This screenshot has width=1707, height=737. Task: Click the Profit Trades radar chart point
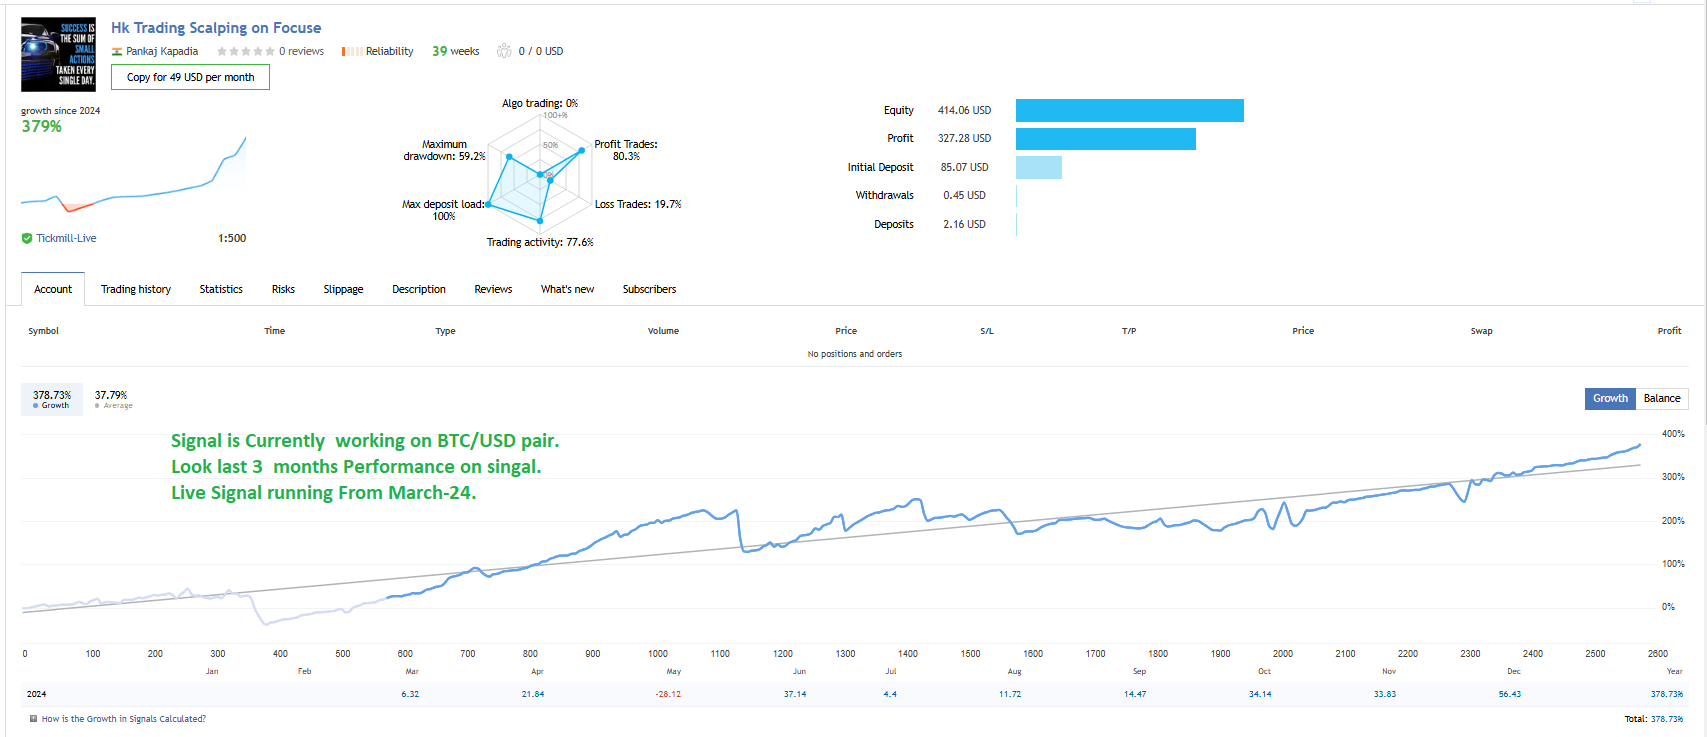582,151
